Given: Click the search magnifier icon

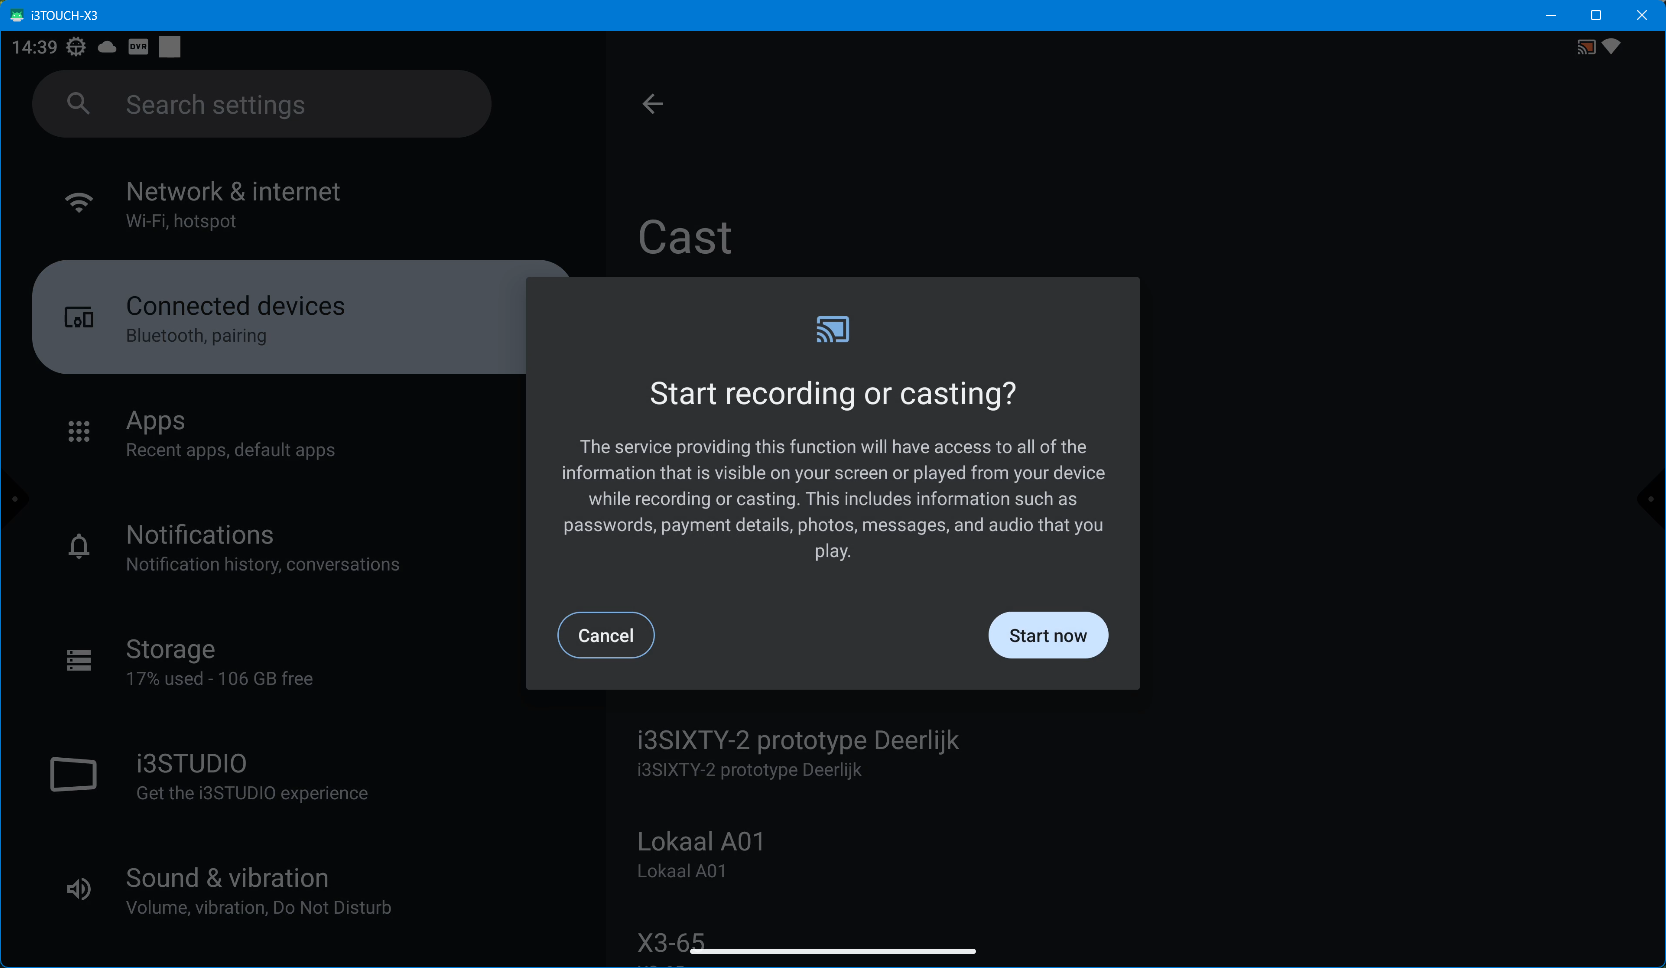Looking at the screenshot, I should [78, 104].
